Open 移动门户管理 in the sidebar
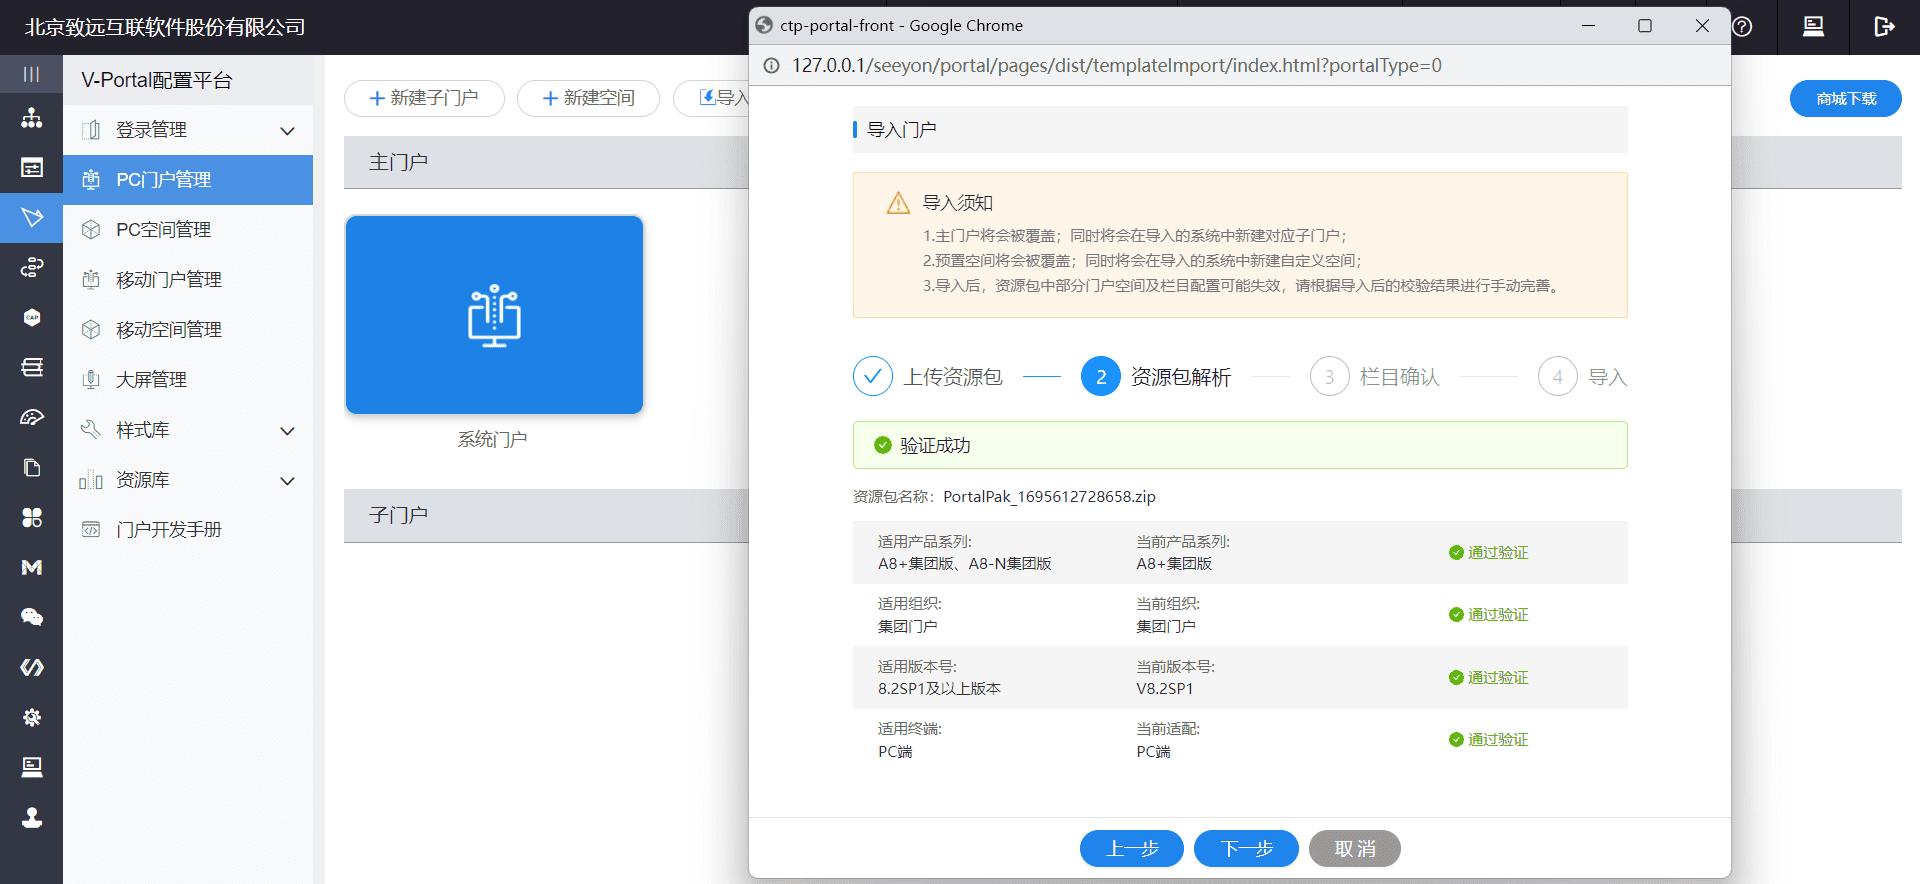This screenshot has height=884, width=1920. click(188, 280)
